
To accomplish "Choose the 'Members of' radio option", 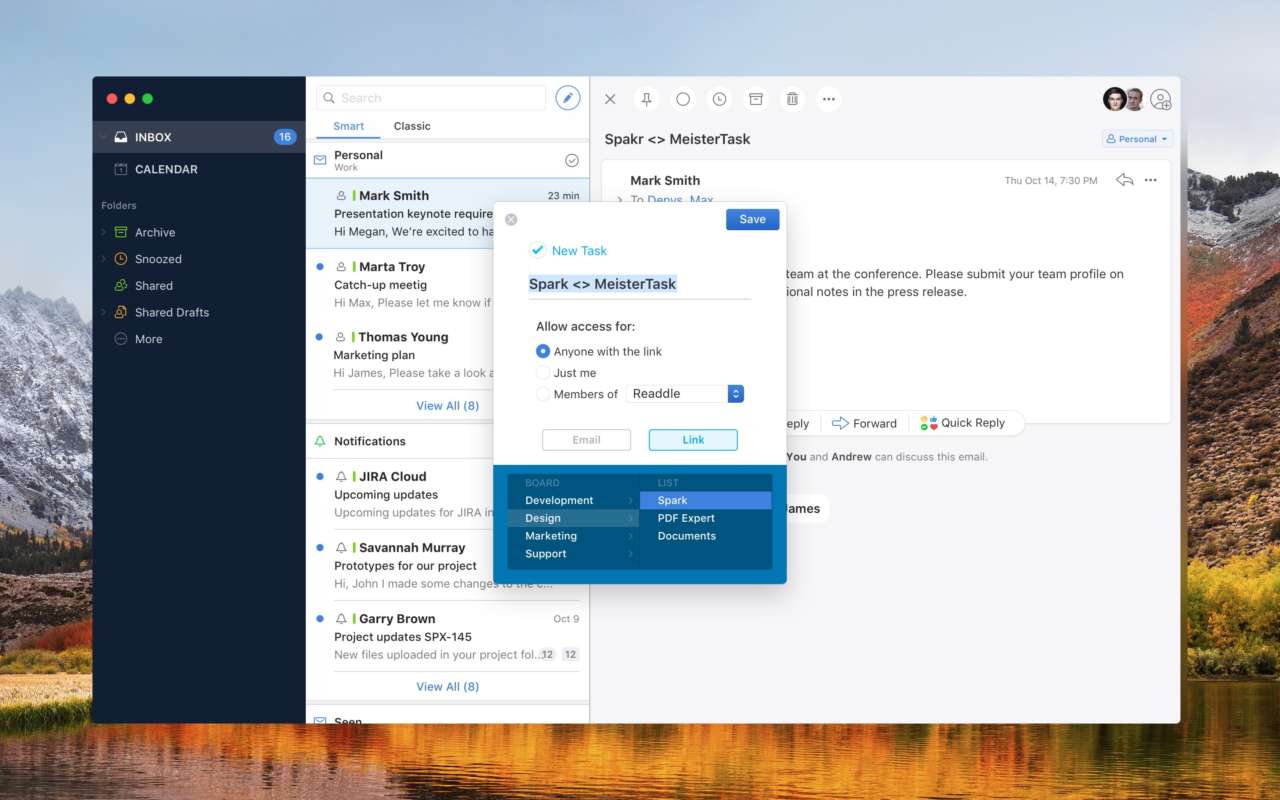I will 543,394.
